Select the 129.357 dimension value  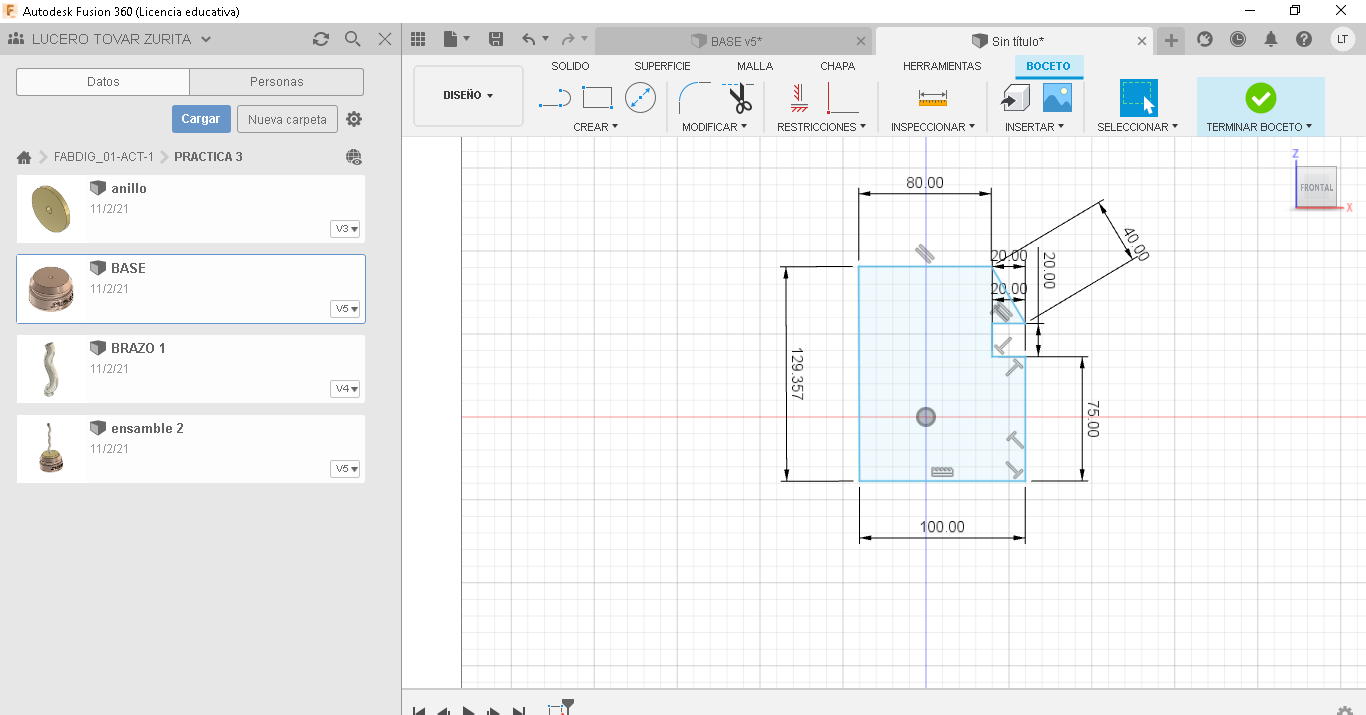pyautogui.click(x=797, y=374)
